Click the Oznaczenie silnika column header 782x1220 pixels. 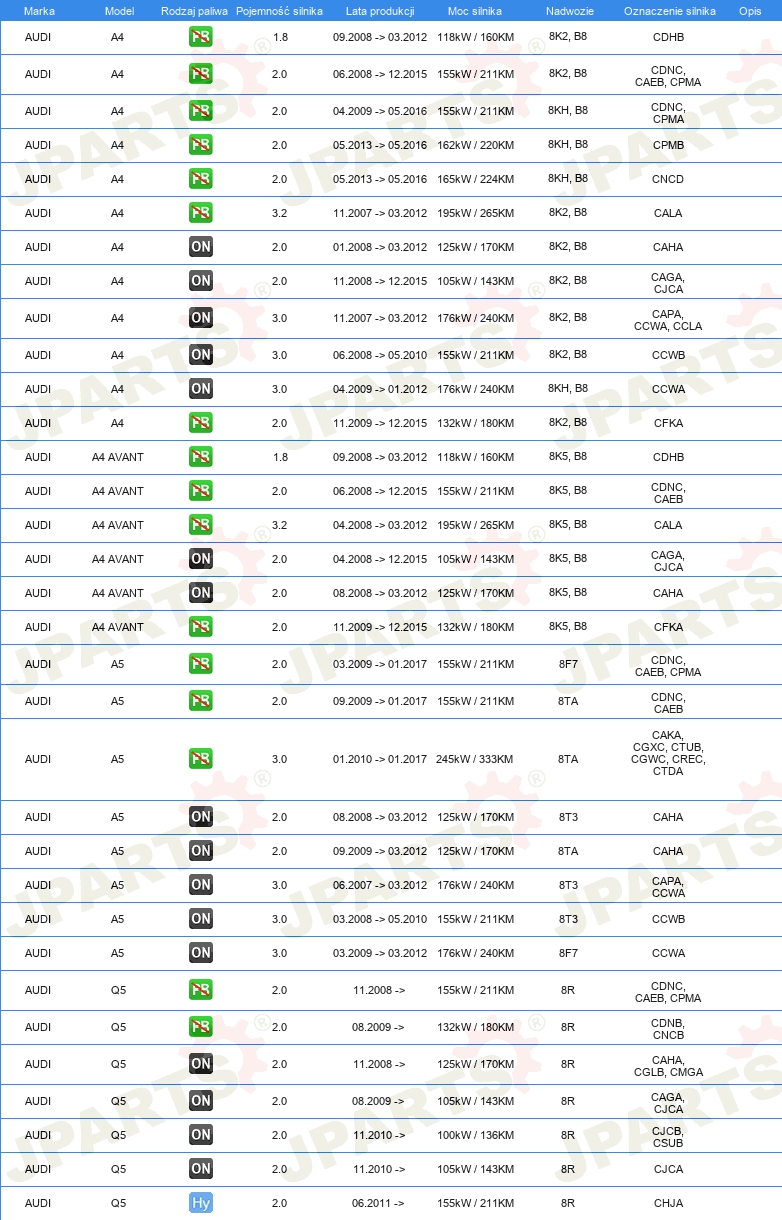coord(669,10)
